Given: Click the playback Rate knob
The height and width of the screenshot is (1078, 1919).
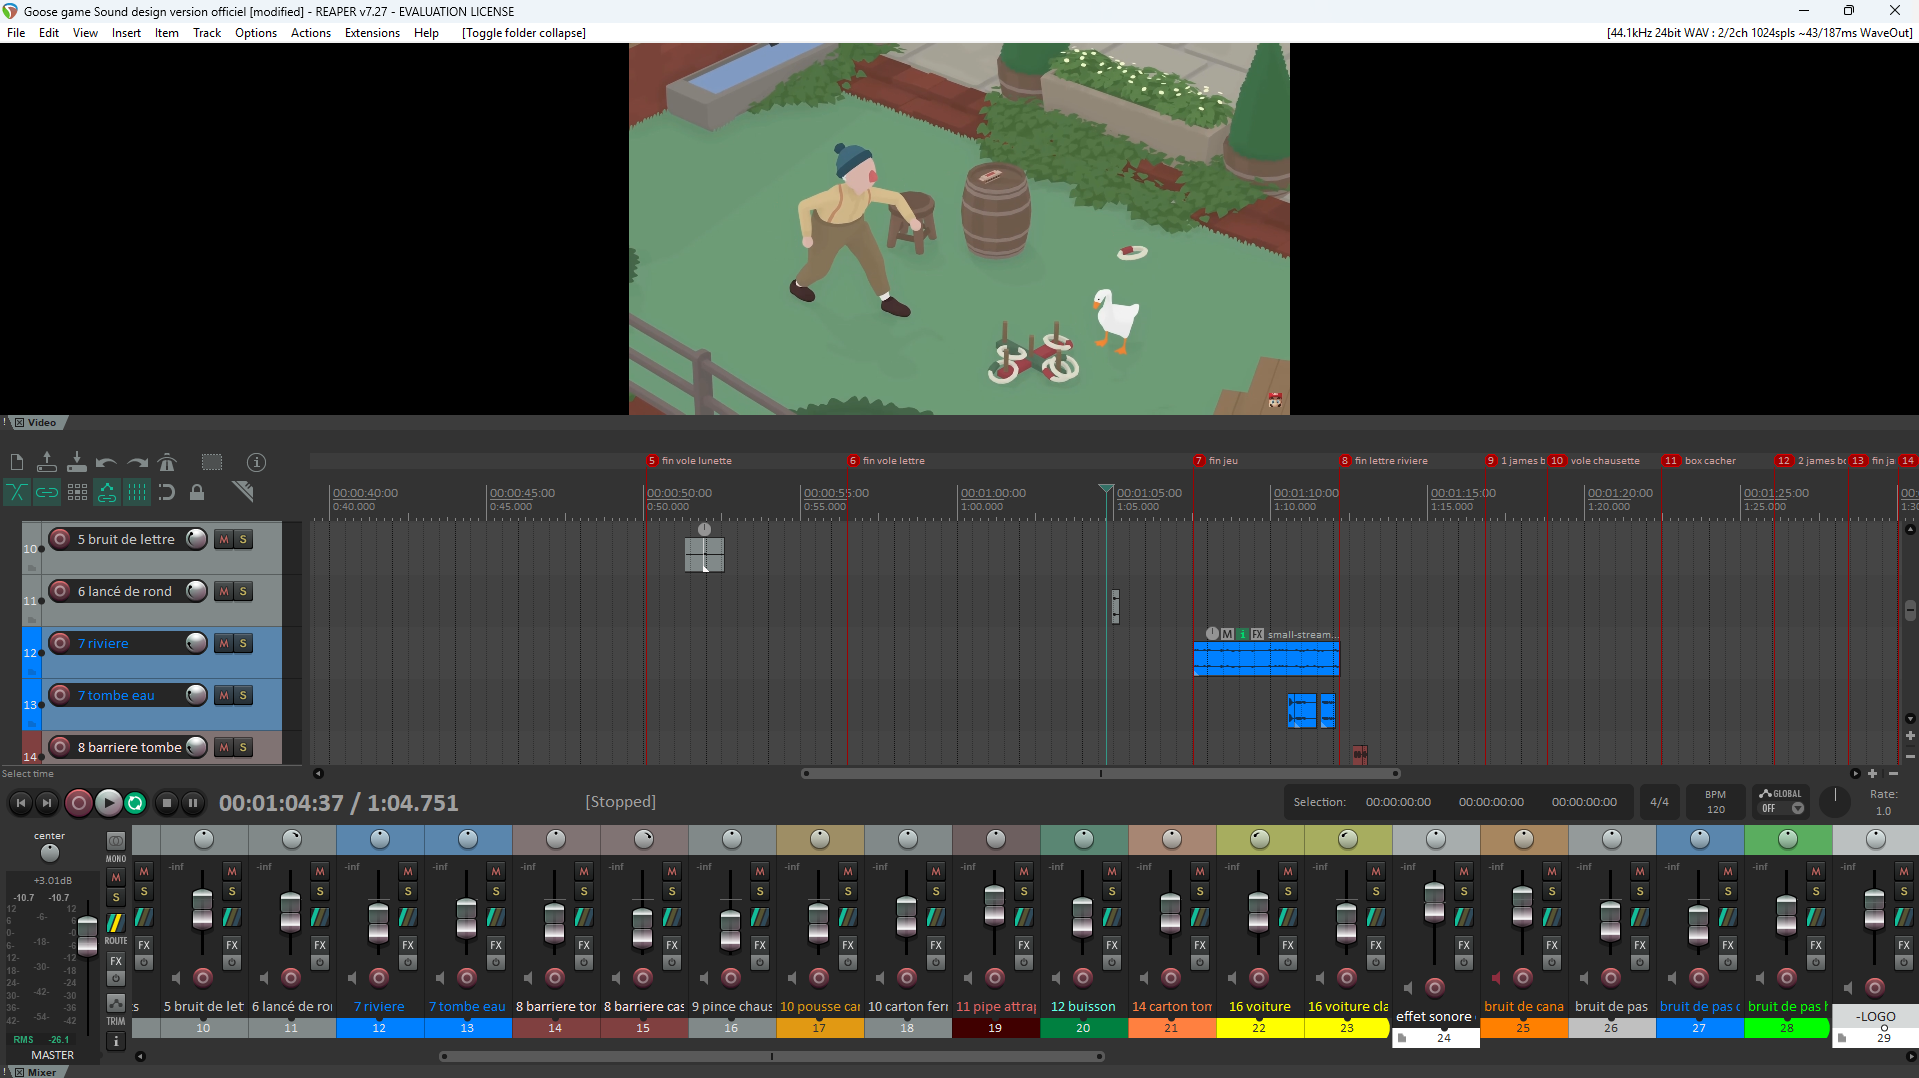Looking at the screenshot, I should [1835, 801].
